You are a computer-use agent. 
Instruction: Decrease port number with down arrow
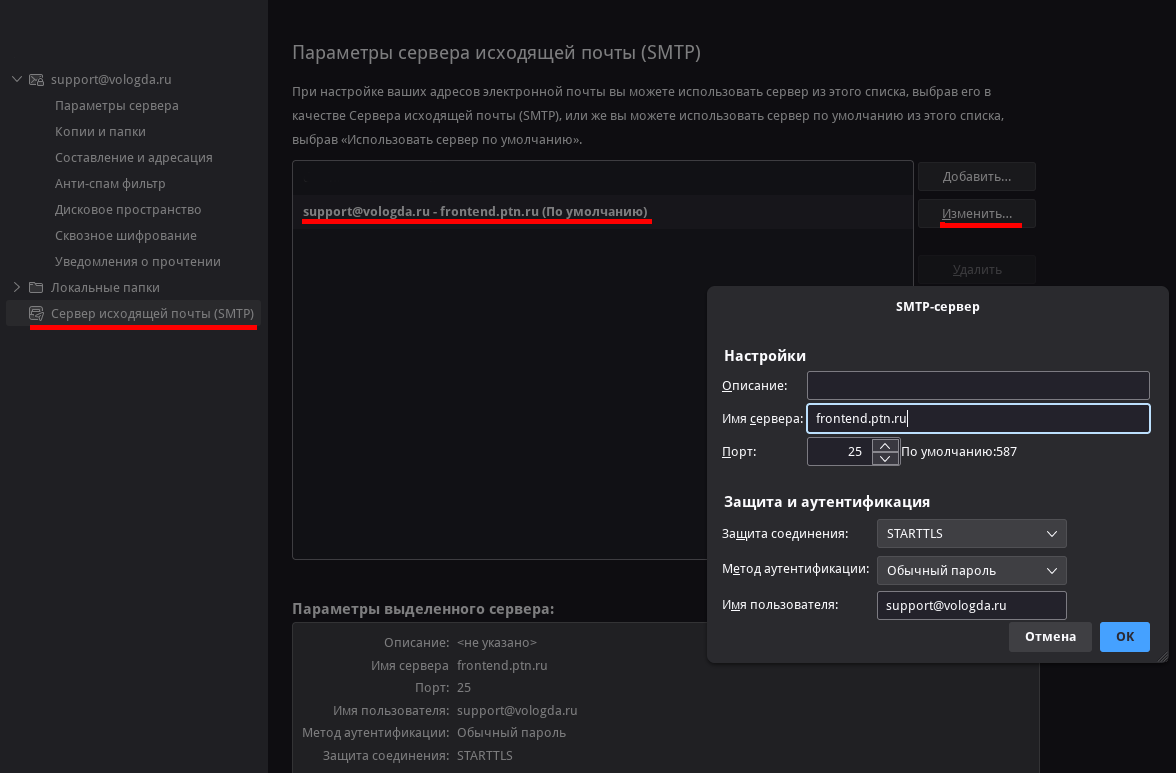(885, 458)
